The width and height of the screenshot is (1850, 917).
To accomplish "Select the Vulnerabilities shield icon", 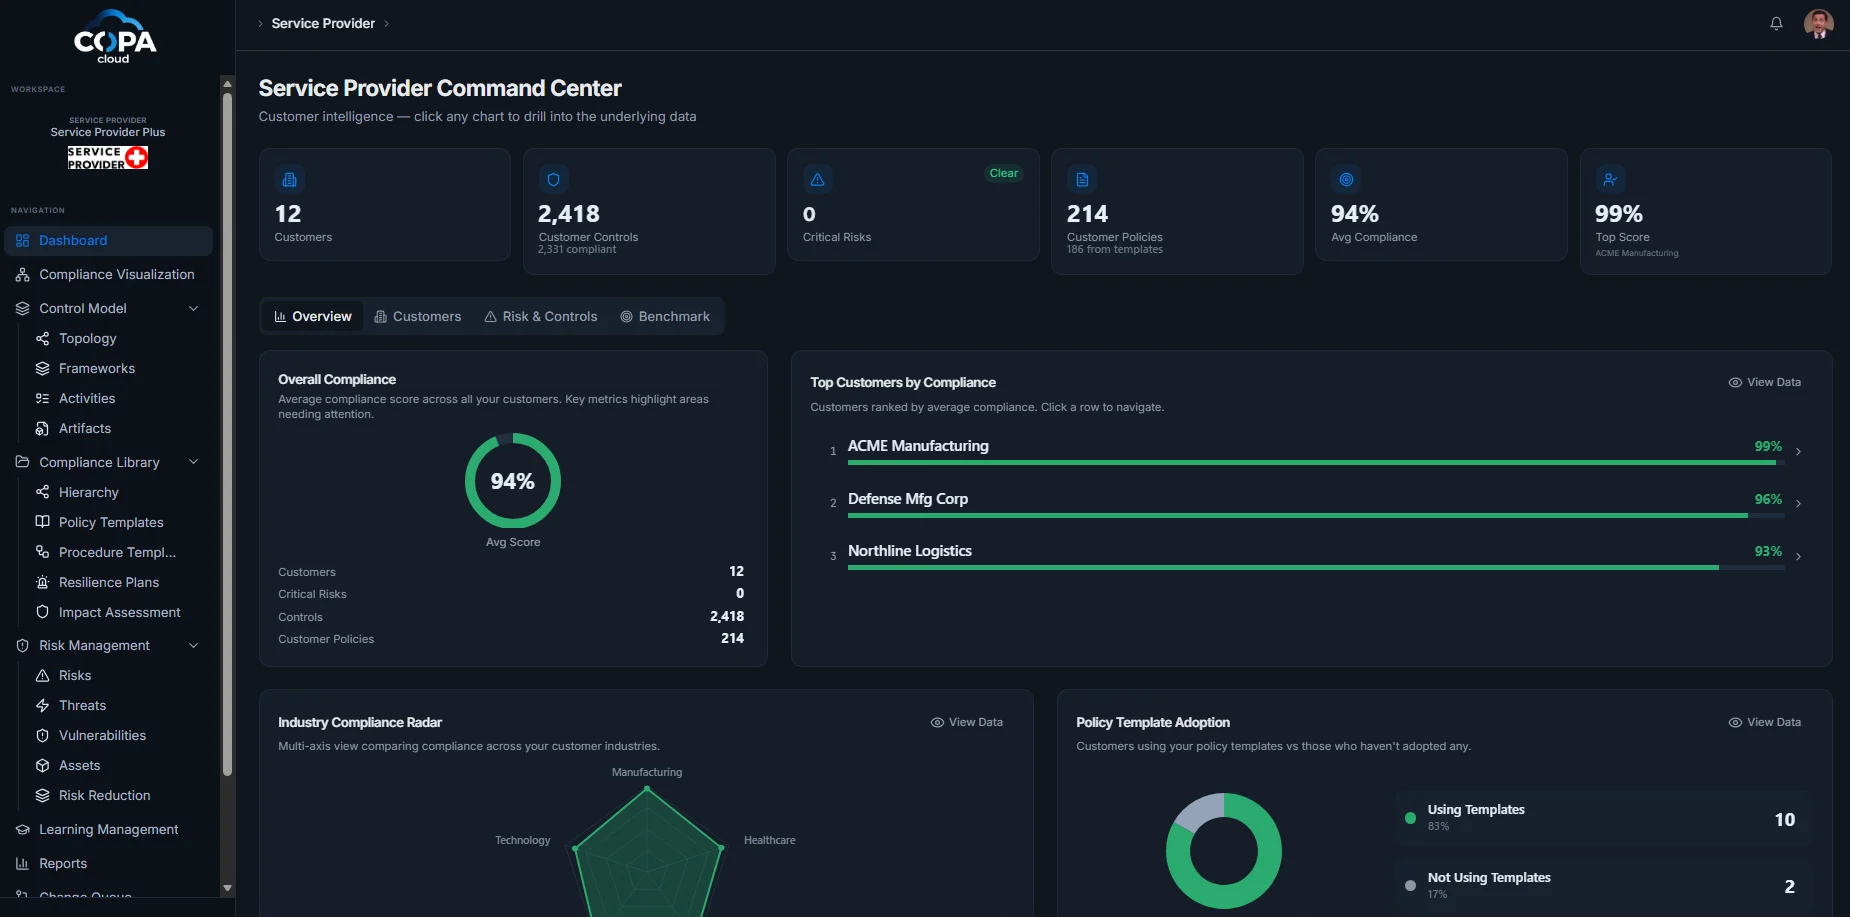I will (x=42, y=736).
